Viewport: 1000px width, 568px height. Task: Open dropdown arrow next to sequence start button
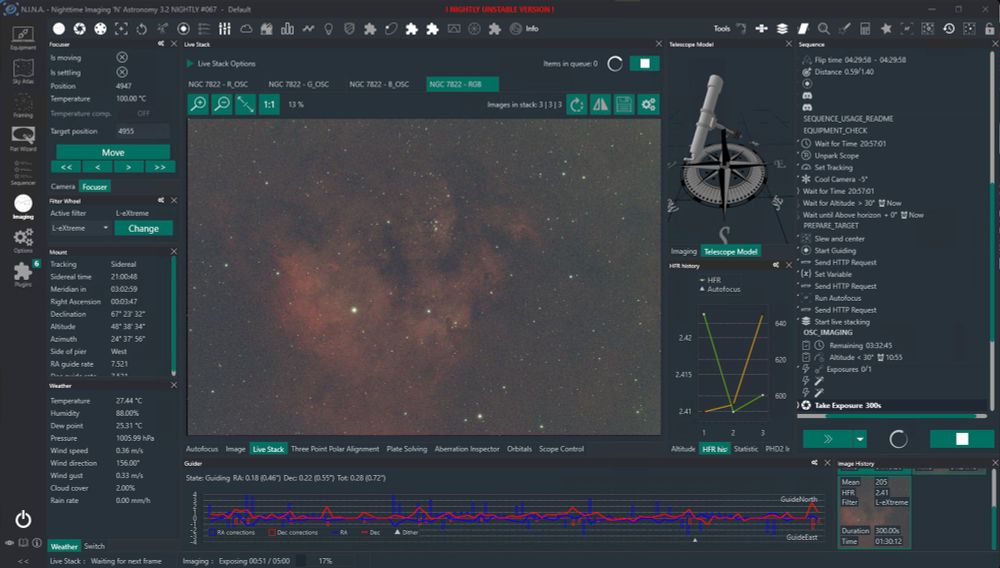point(860,439)
